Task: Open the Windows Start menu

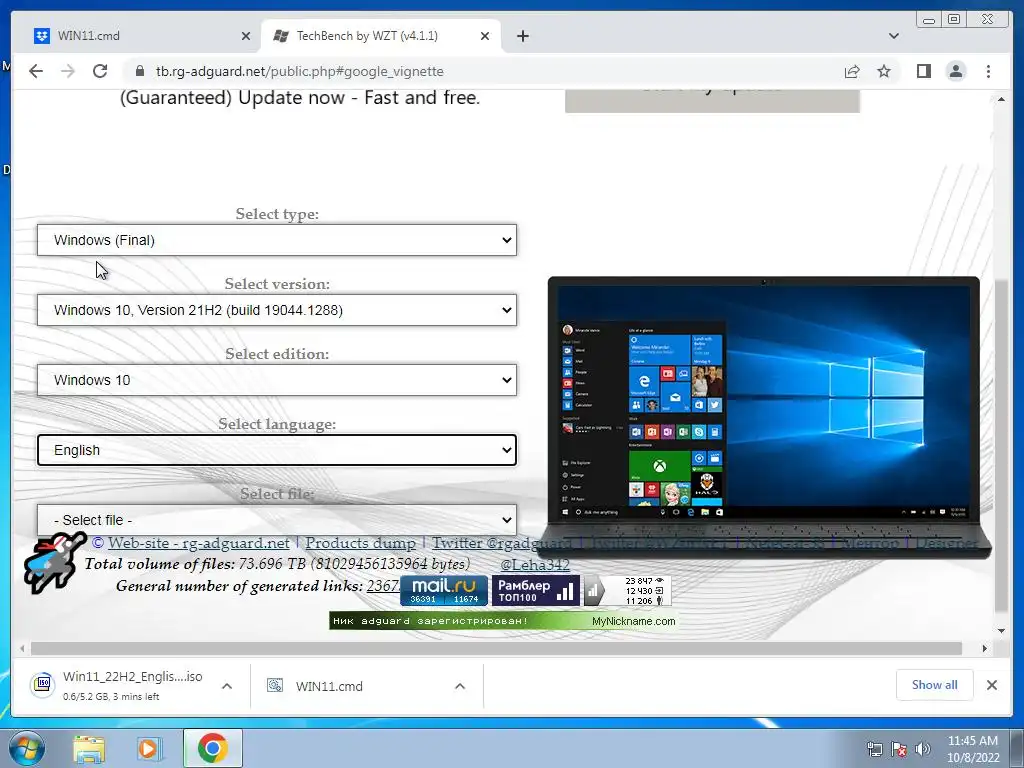Action: point(27,748)
